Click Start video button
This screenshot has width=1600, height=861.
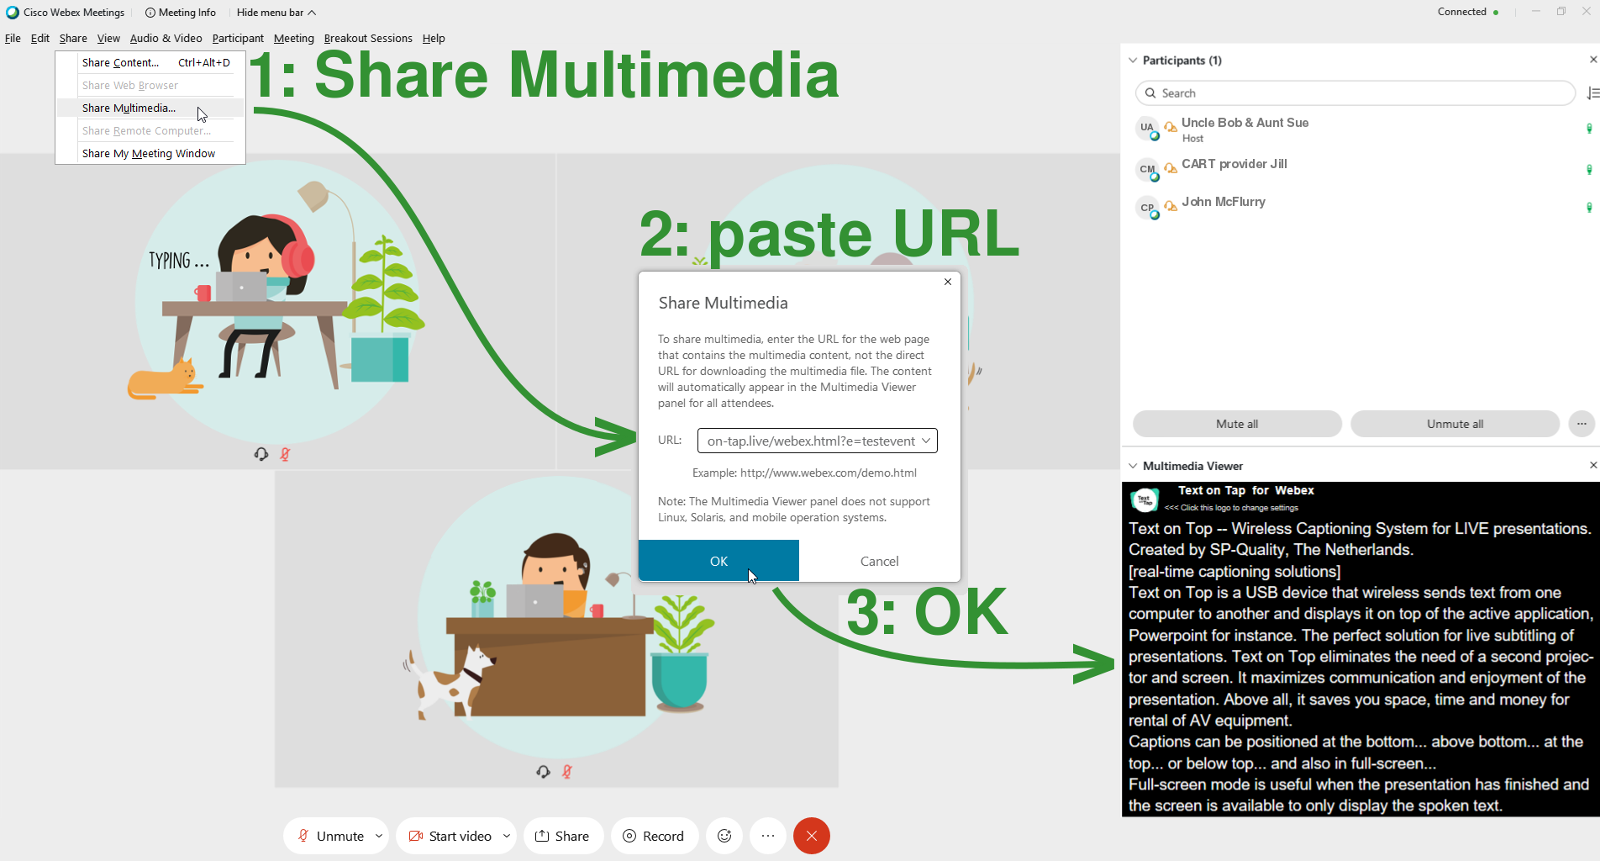click(x=450, y=836)
